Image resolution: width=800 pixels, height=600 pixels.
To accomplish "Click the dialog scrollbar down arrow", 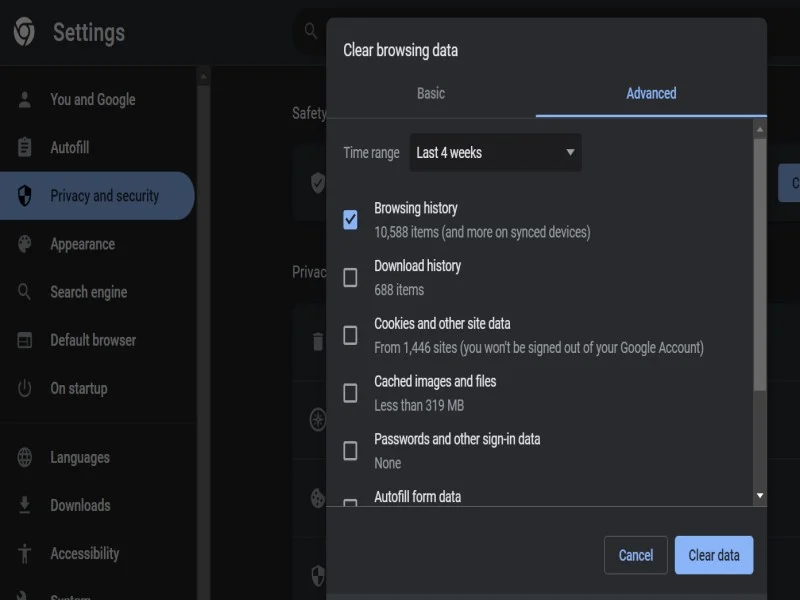I will pyautogui.click(x=760, y=496).
